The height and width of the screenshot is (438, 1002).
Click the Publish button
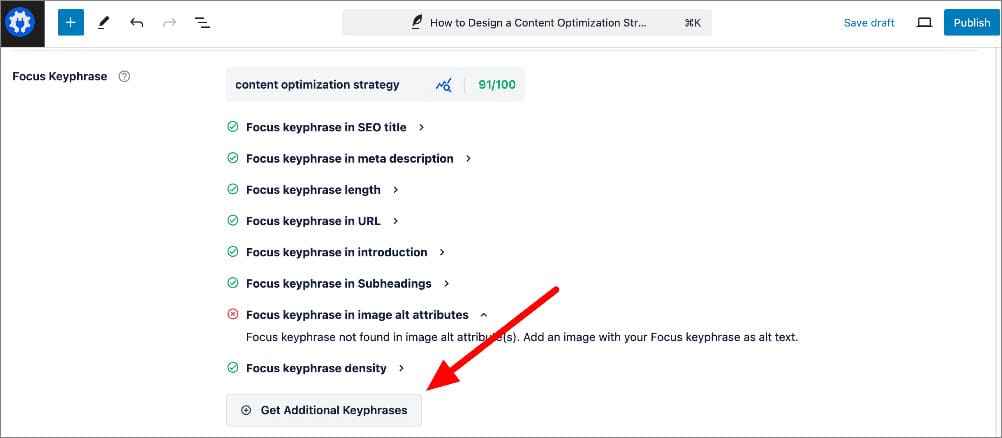click(972, 22)
